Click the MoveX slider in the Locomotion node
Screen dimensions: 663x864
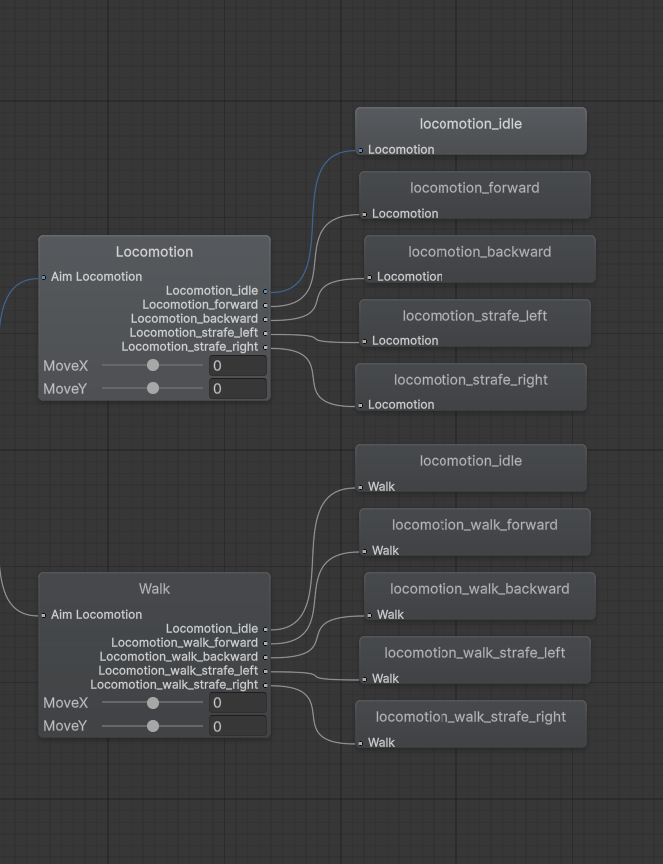[x=153, y=365]
